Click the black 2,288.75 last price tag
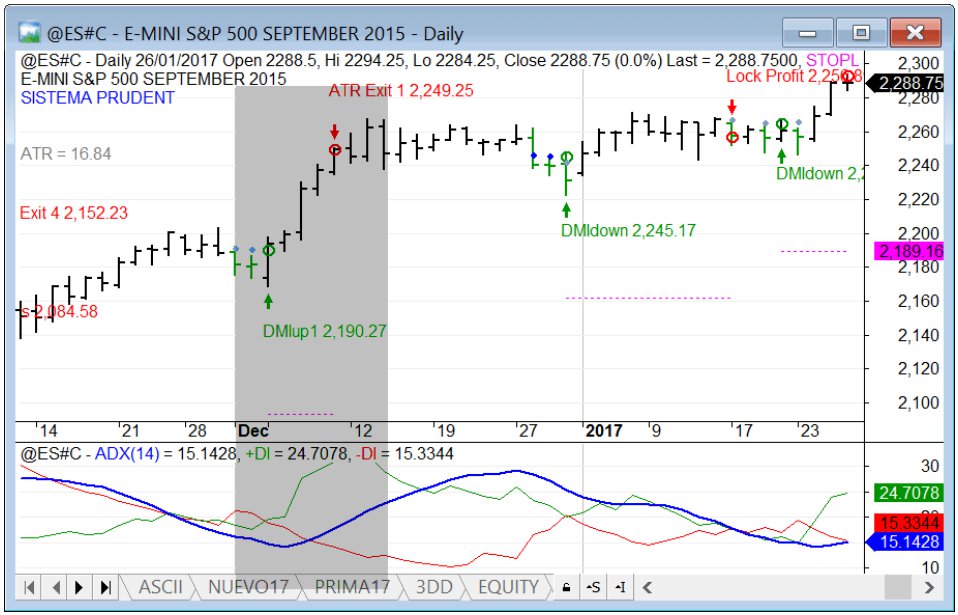 pyautogui.click(x=908, y=84)
